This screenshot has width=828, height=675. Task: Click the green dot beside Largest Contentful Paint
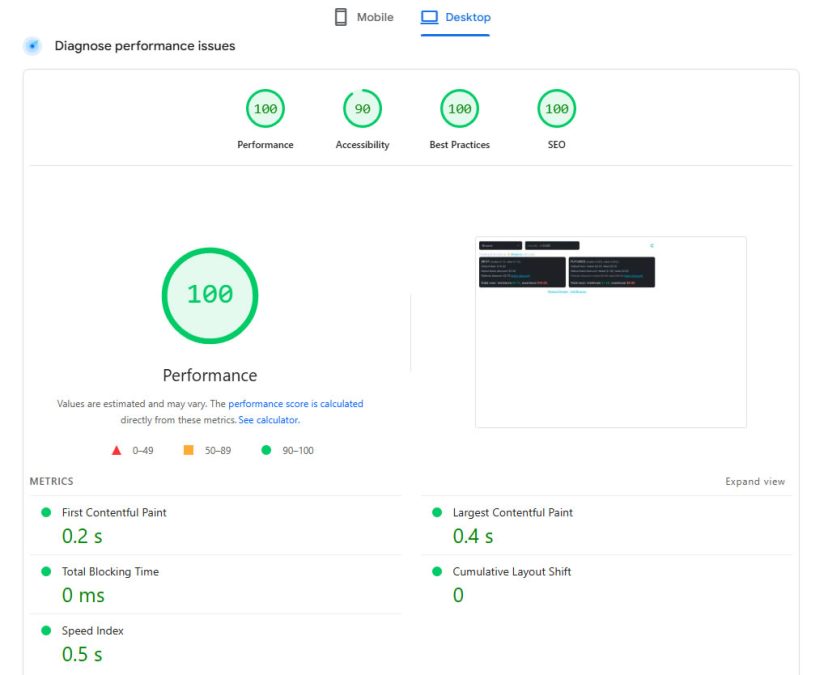[x=437, y=512]
